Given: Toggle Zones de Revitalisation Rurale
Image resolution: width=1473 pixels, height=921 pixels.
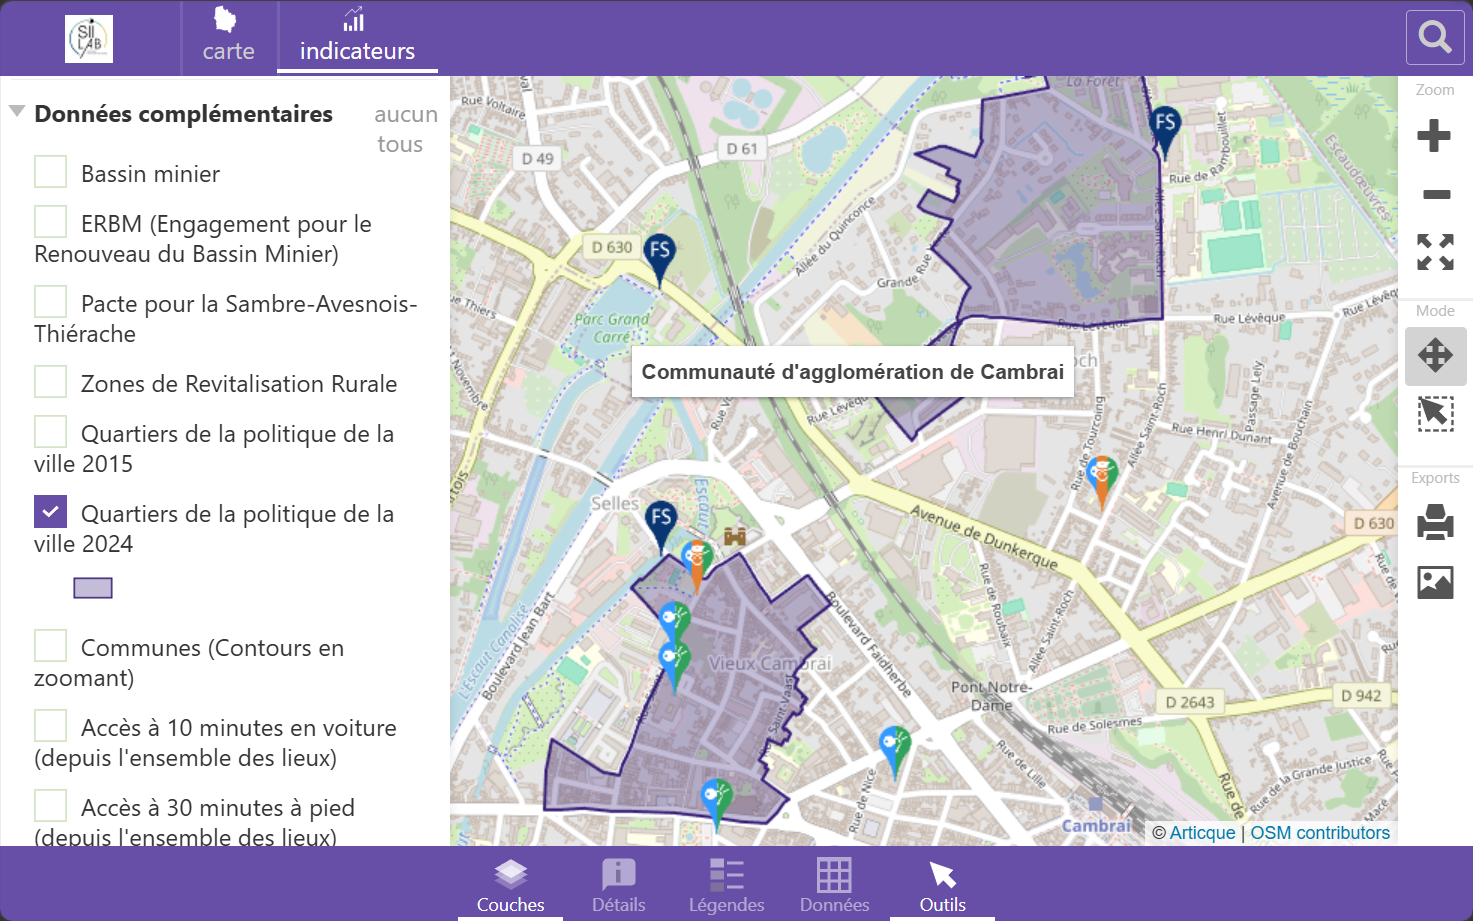Looking at the screenshot, I should [50, 382].
